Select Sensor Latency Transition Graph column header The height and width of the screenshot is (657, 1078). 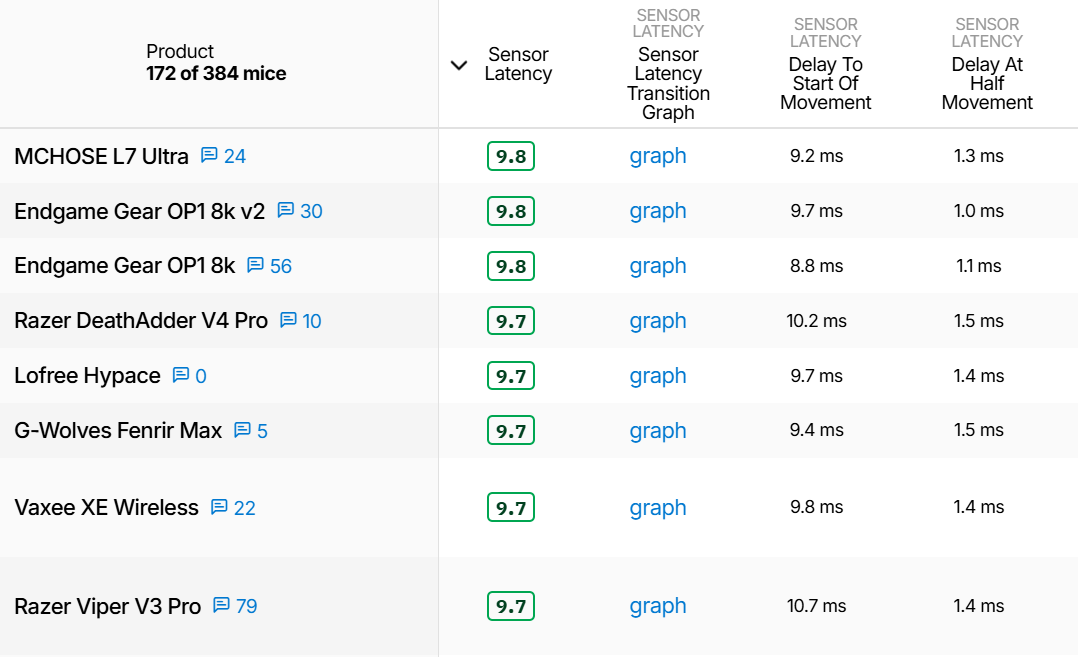click(668, 83)
